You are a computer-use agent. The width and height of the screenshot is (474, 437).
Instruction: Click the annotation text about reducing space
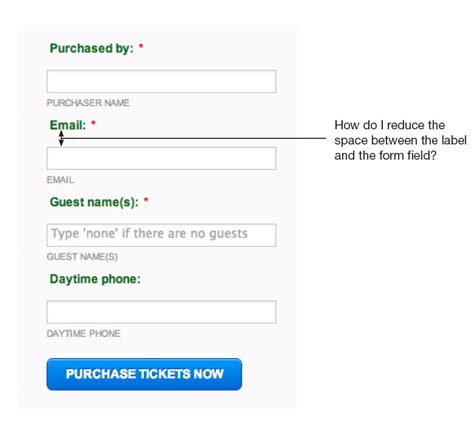[x=400, y=140]
